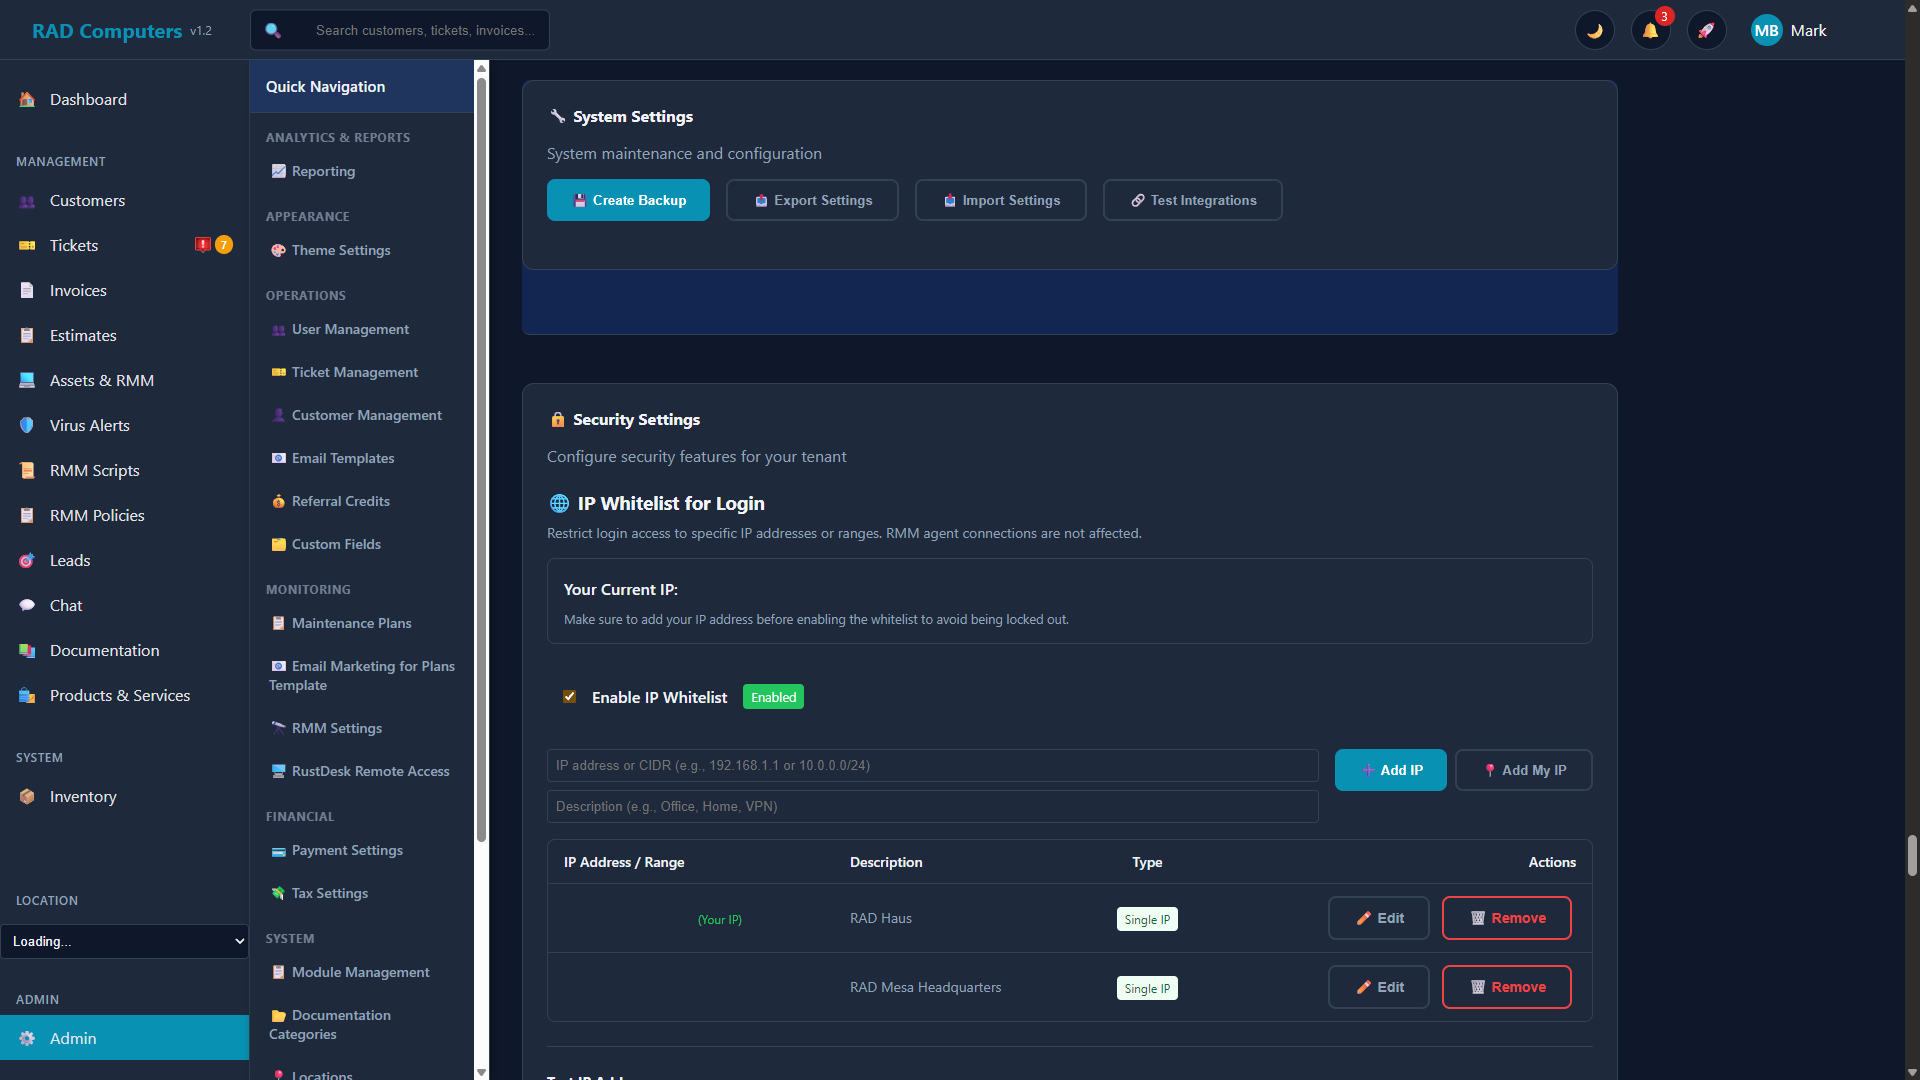This screenshot has width=1920, height=1080.
Task: Click the dark mode moon icon
Action: [x=1594, y=30]
